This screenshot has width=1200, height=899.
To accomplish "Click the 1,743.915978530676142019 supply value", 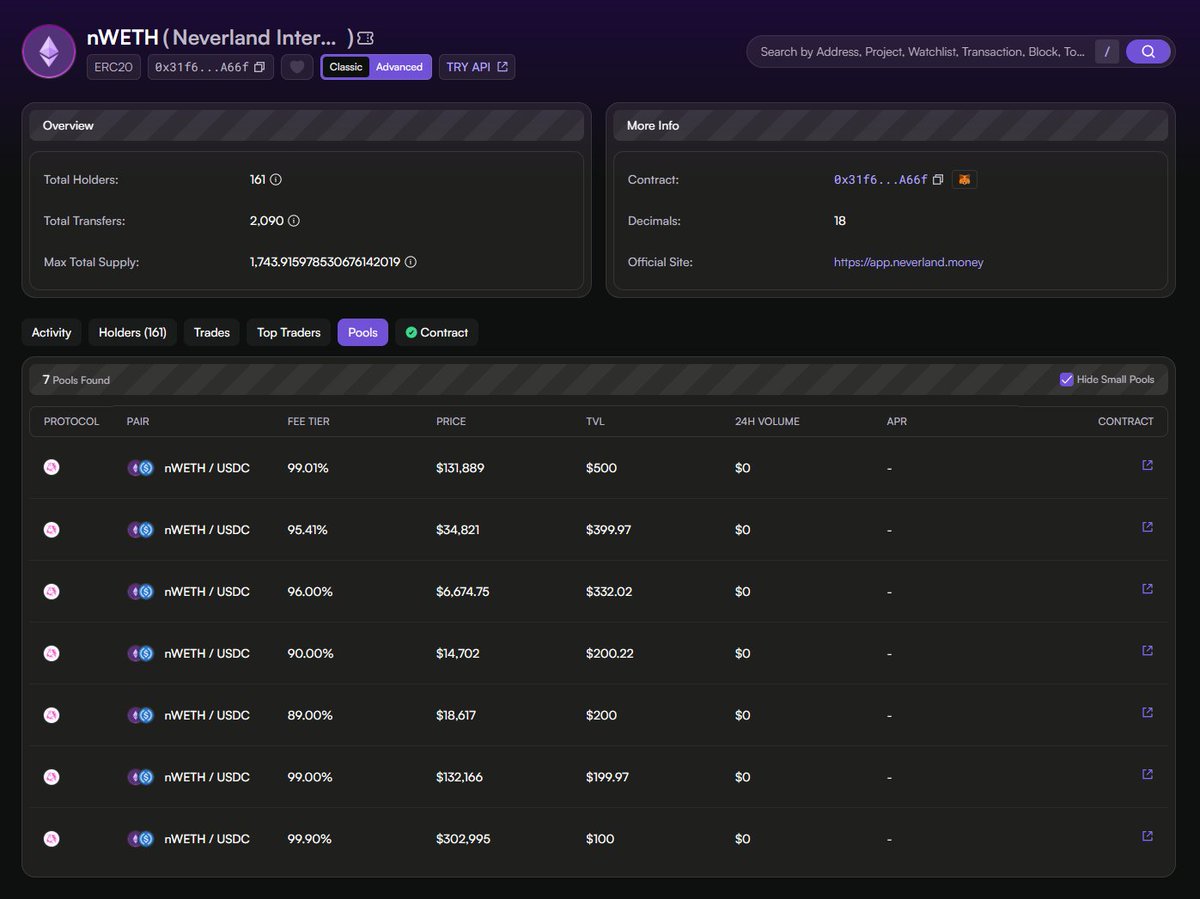I will (325, 262).
